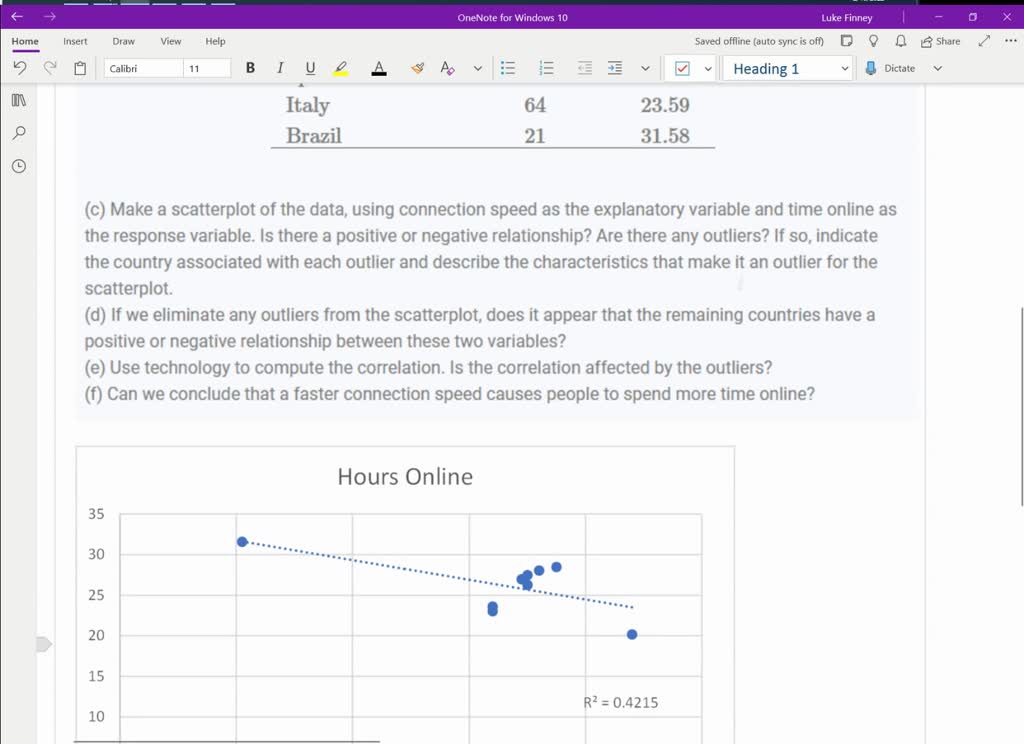Screen dimensions: 1024x744
Task: Click the underline button
Action: click(310, 68)
